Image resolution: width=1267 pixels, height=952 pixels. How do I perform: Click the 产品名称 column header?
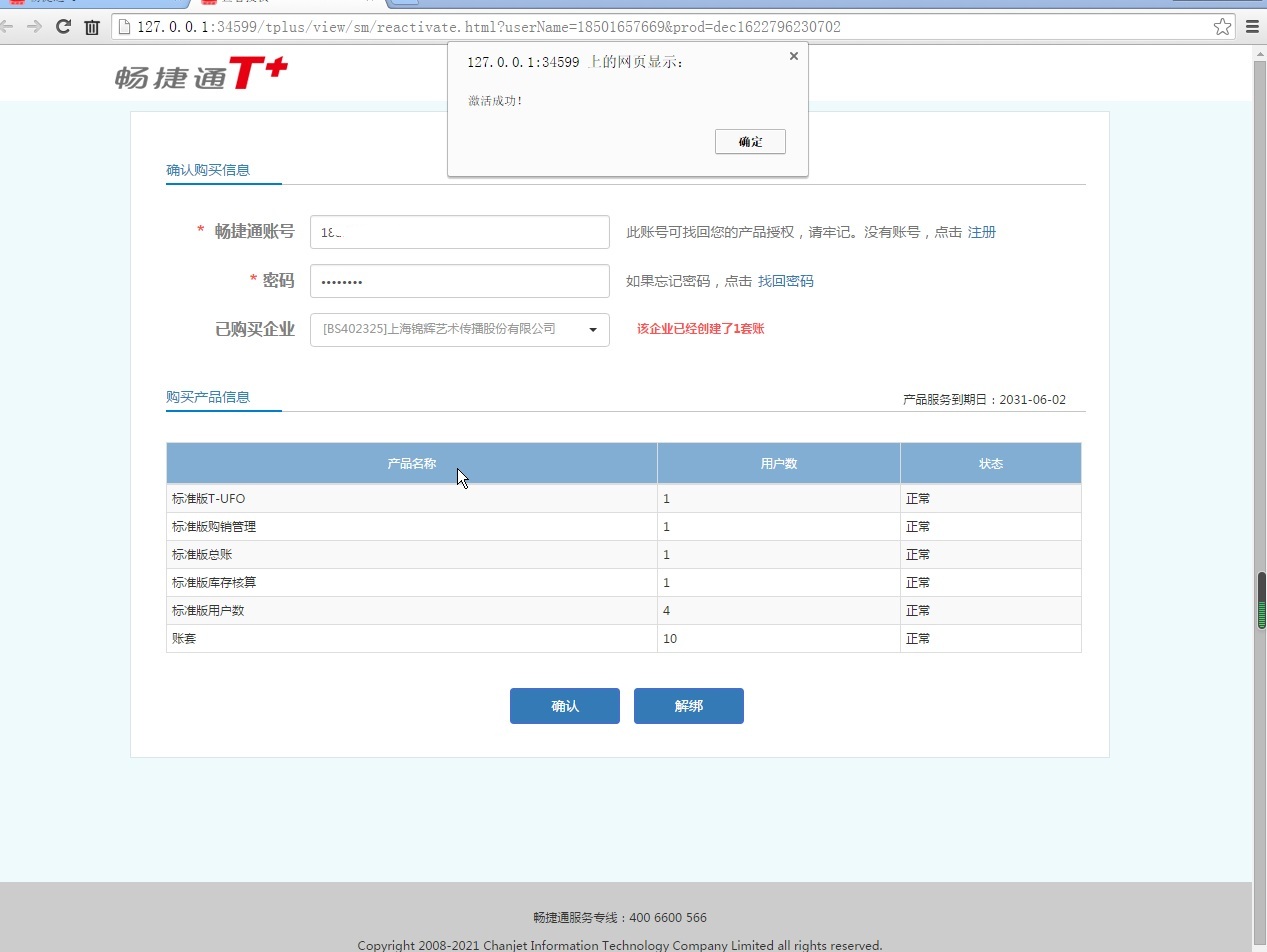[412, 463]
